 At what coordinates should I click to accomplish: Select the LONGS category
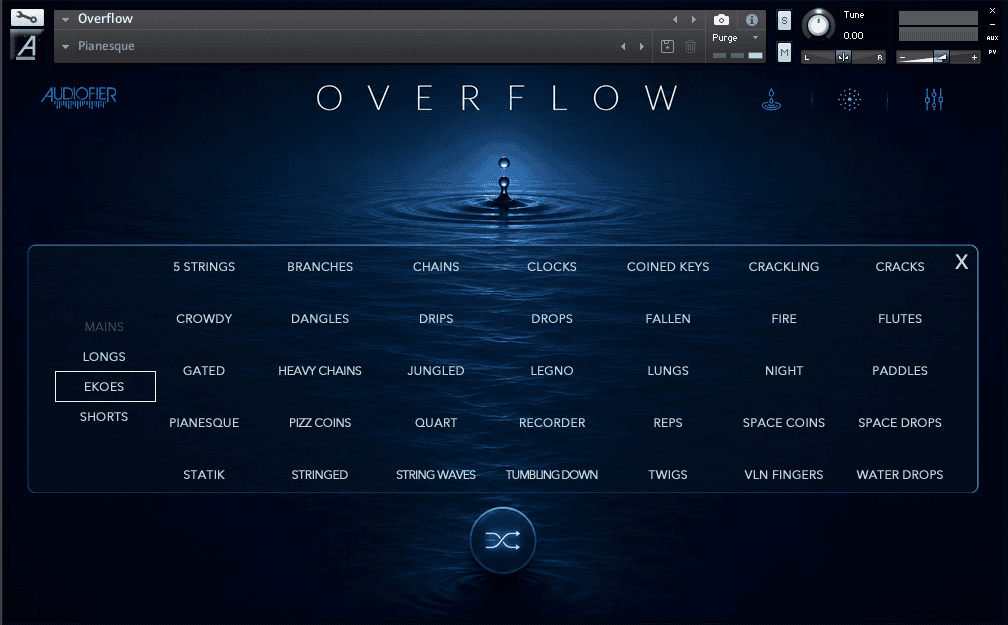(104, 356)
